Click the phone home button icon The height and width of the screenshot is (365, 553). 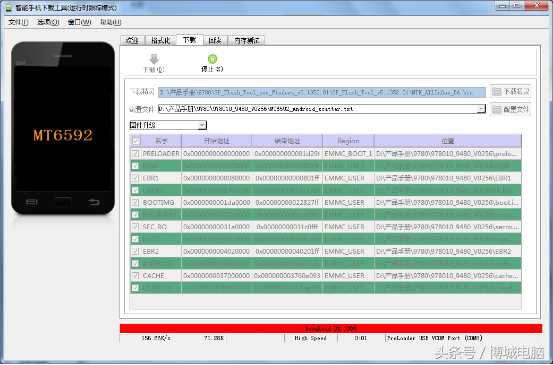point(63,202)
